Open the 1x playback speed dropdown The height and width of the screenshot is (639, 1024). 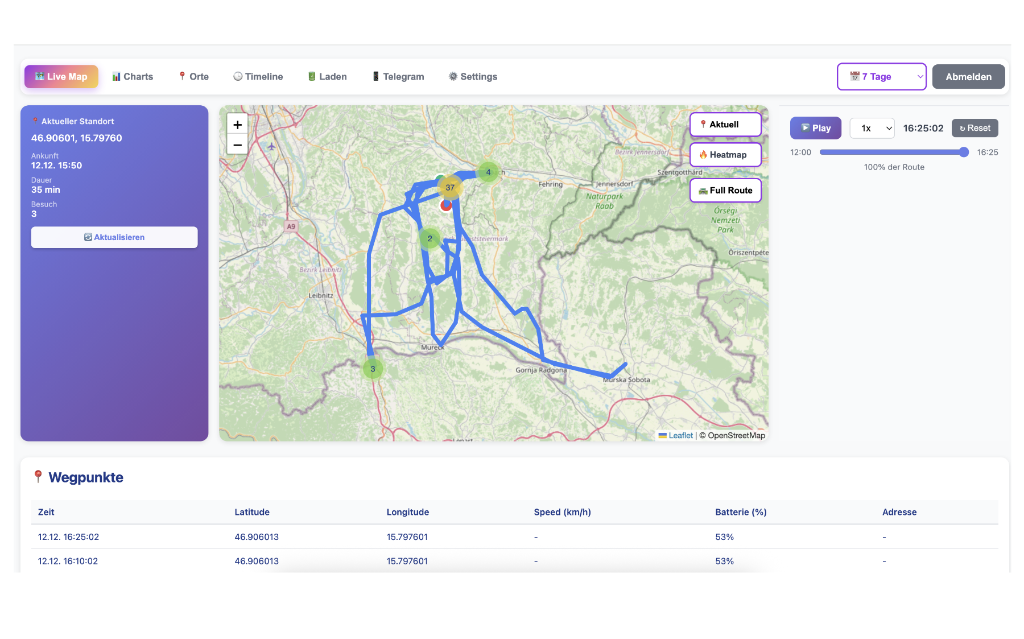pyautogui.click(x=871, y=128)
